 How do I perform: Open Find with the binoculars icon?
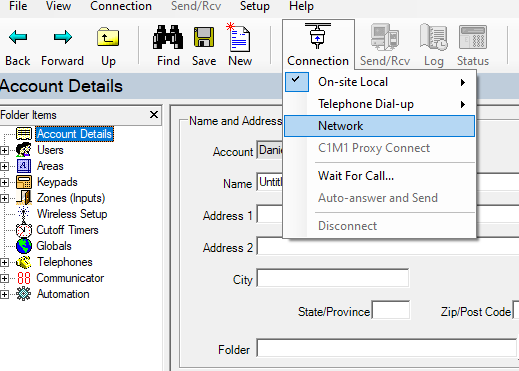pos(168,37)
